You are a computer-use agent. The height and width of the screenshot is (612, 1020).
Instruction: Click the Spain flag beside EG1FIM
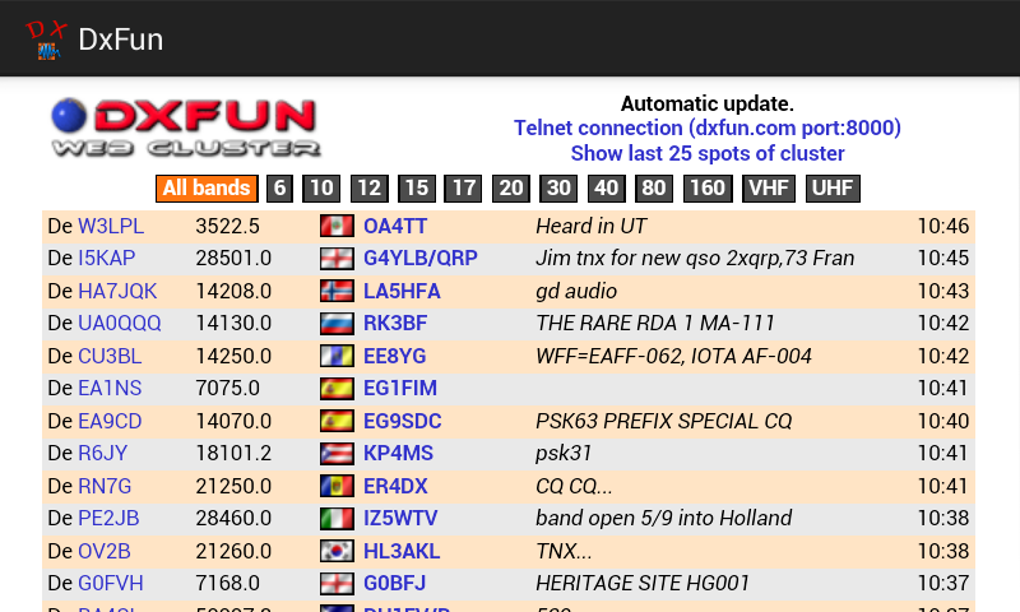point(337,388)
